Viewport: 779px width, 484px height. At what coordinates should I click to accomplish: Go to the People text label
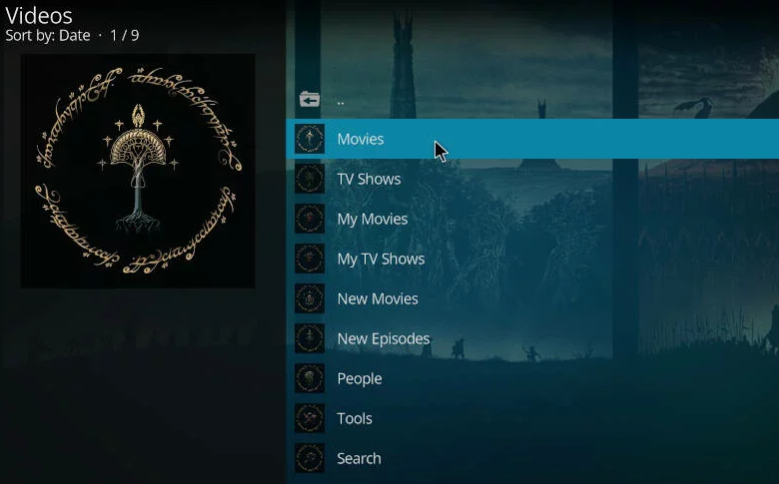(x=359, y=379)
